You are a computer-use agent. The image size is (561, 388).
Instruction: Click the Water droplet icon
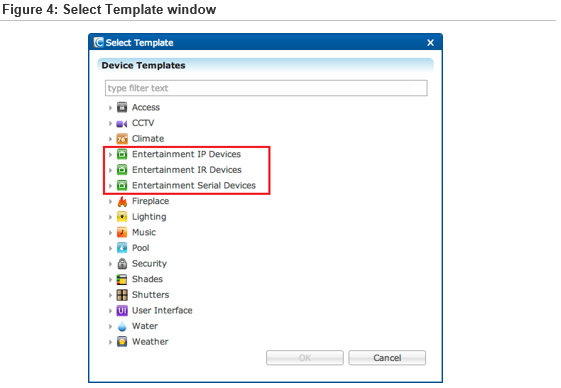122,326
